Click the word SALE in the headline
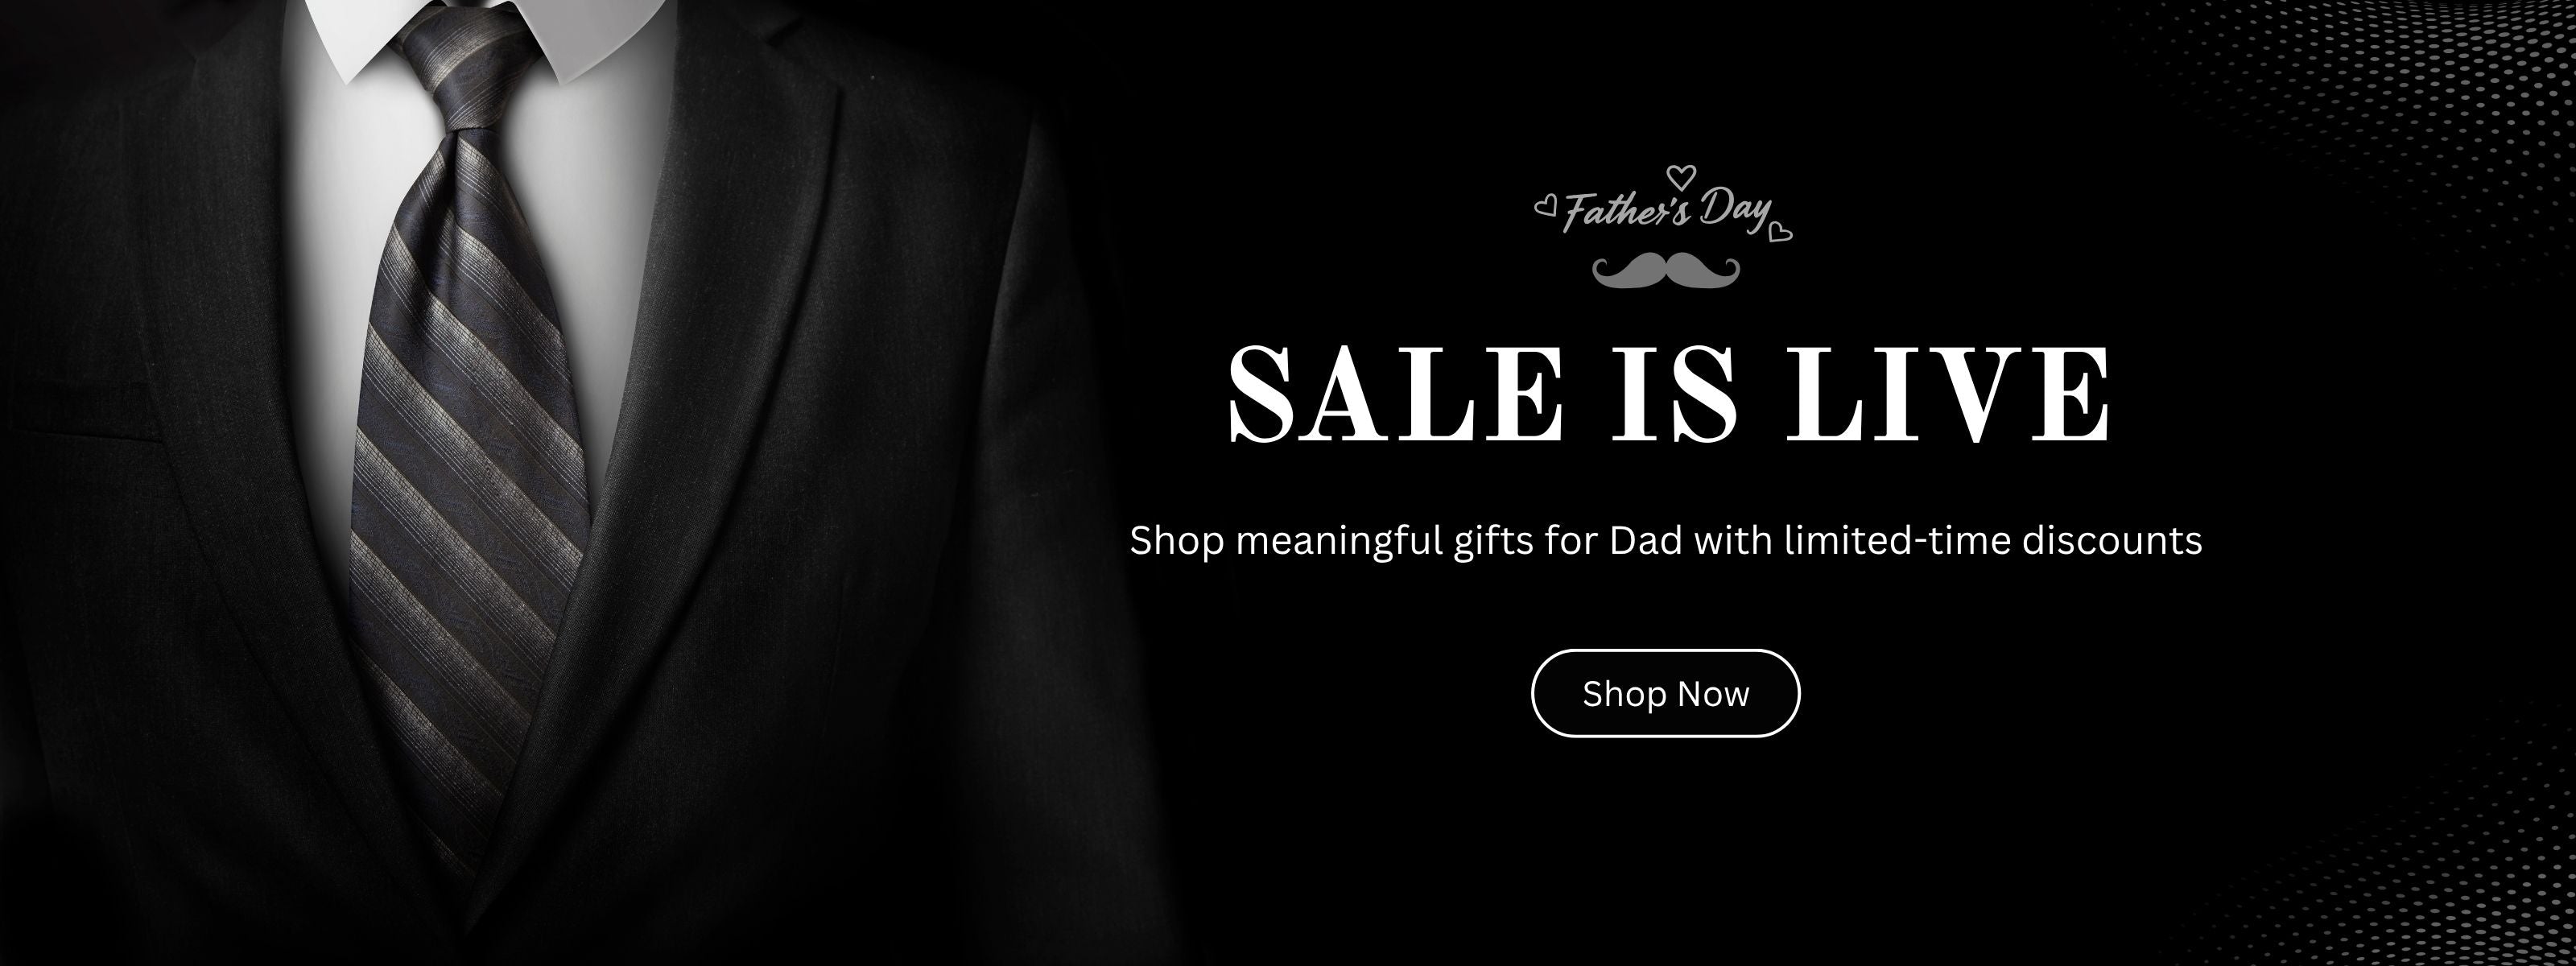 click(x=1395, y=394)
